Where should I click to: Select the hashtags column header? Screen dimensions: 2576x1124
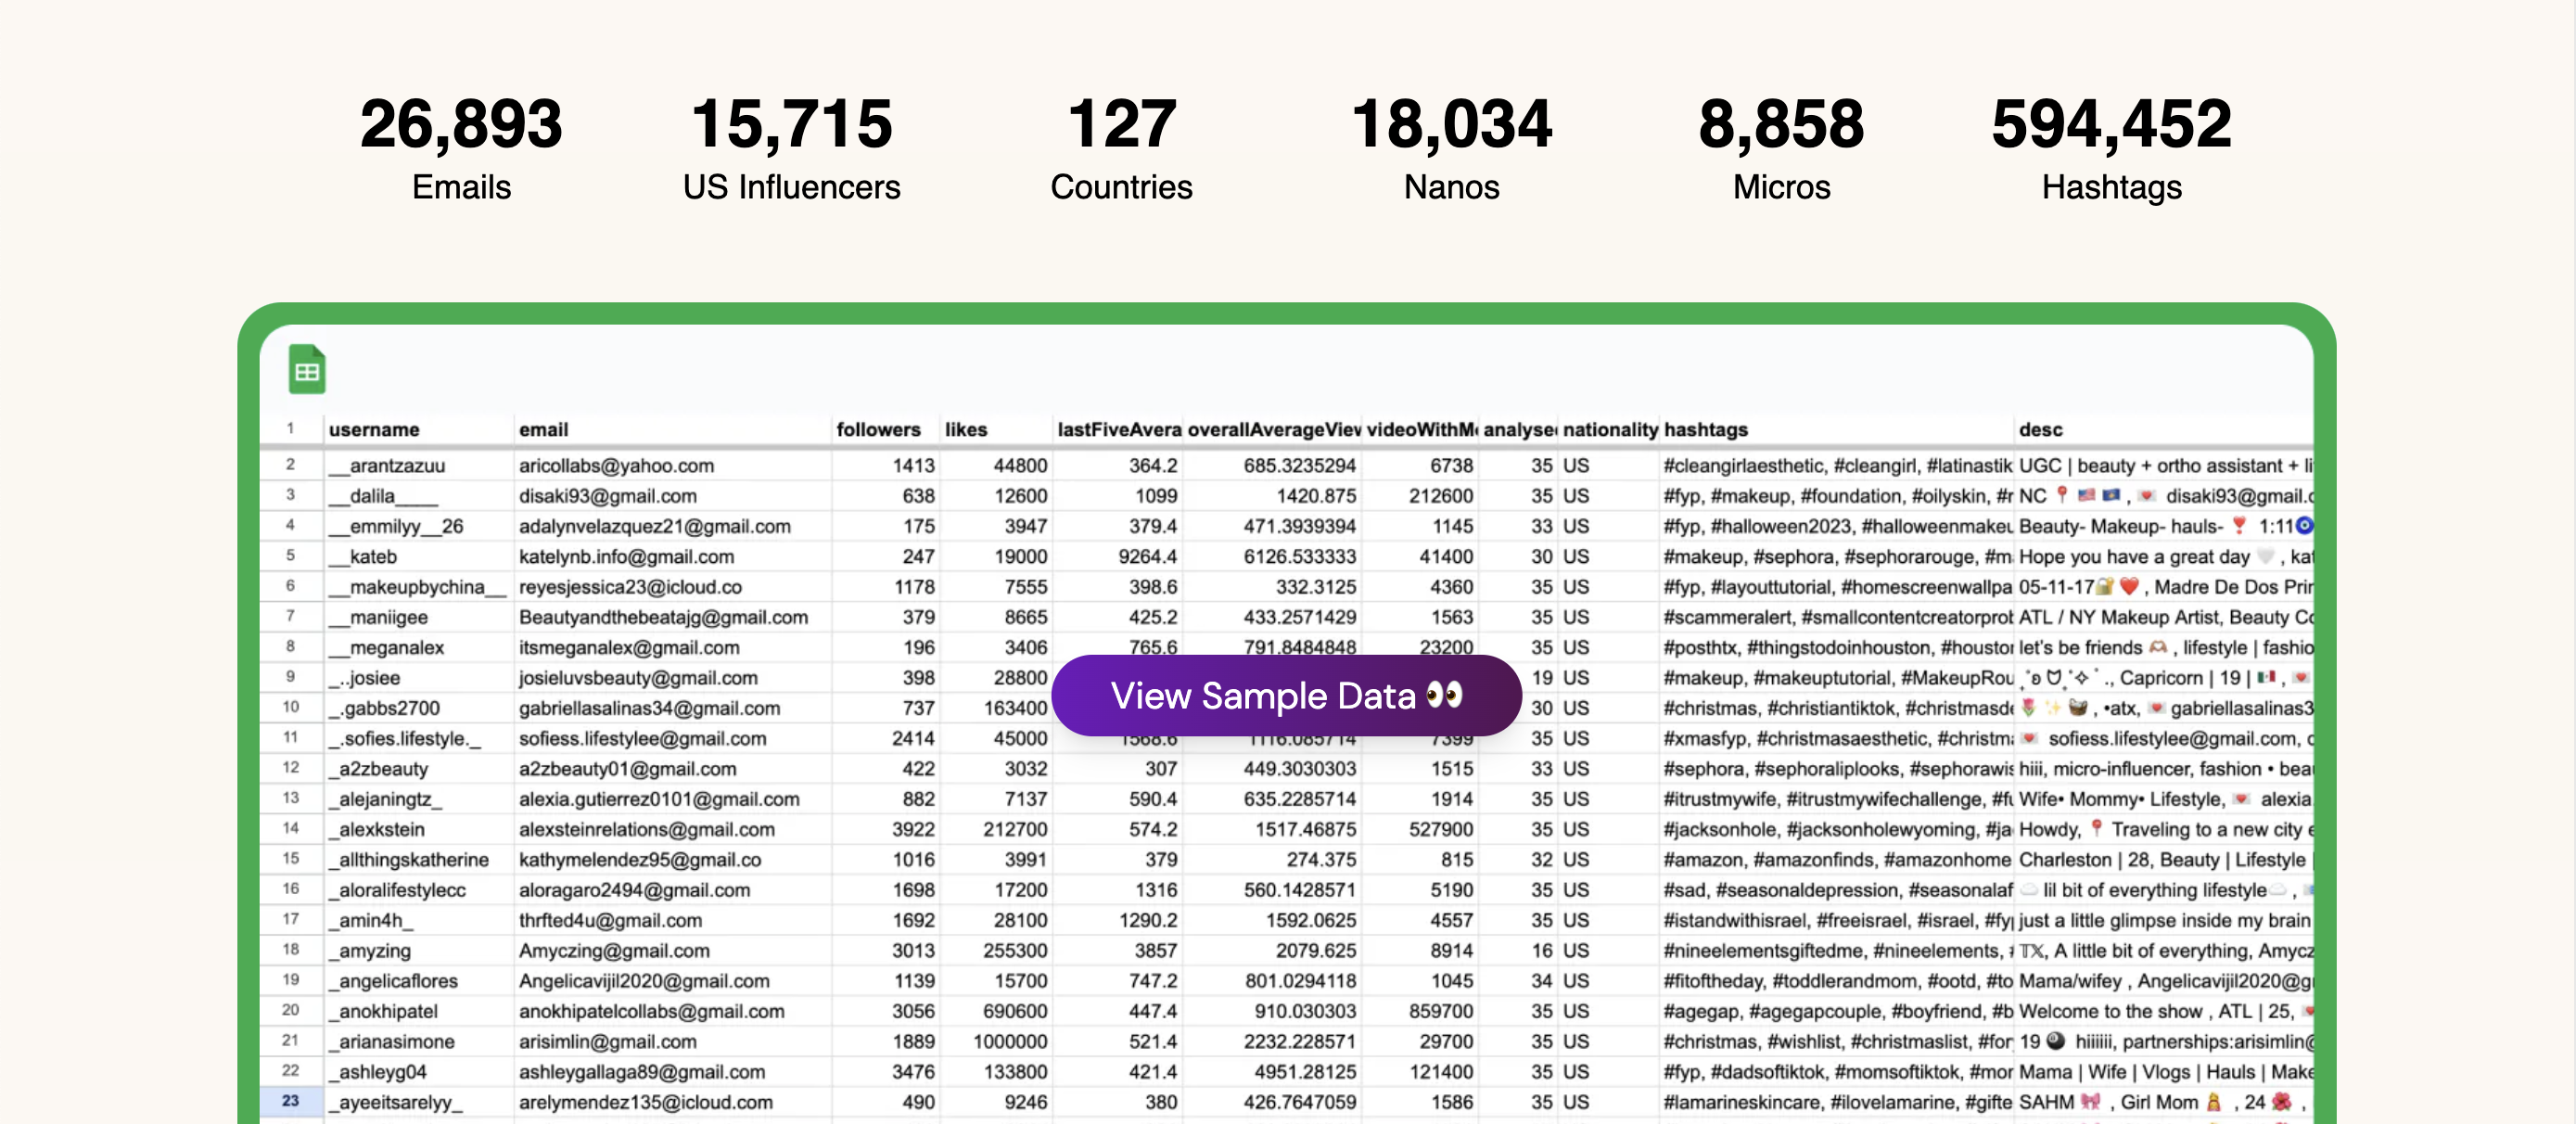pos(1706,430)
